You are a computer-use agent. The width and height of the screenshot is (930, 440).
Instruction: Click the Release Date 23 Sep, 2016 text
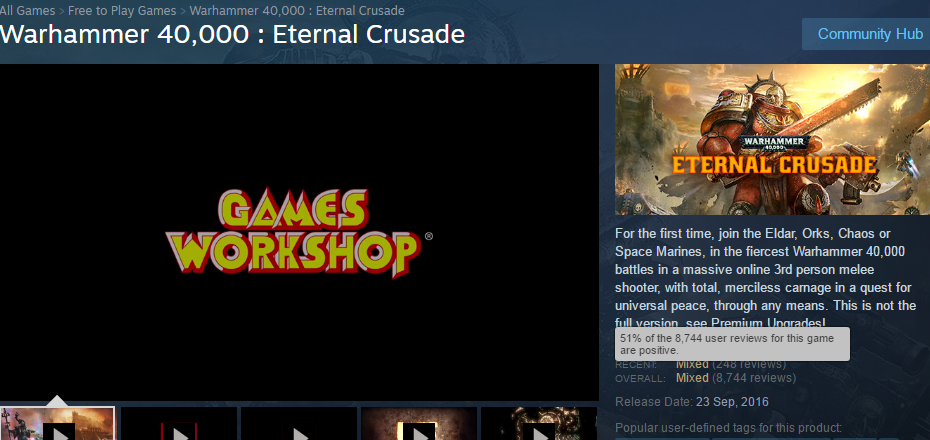click(692, 402)
